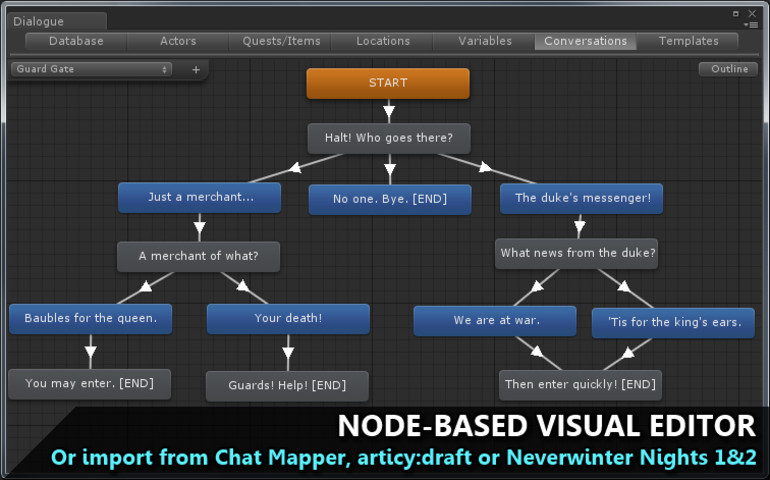This screenshot has width=770, height=480.
Task: Select the 'Halt! Who goes there?' node
Action: (x=389, y=139)
